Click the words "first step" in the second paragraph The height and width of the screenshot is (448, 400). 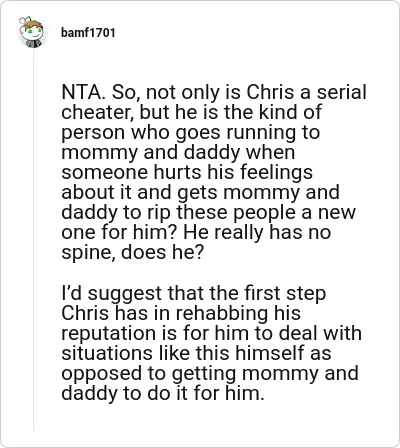click(285, 293)
